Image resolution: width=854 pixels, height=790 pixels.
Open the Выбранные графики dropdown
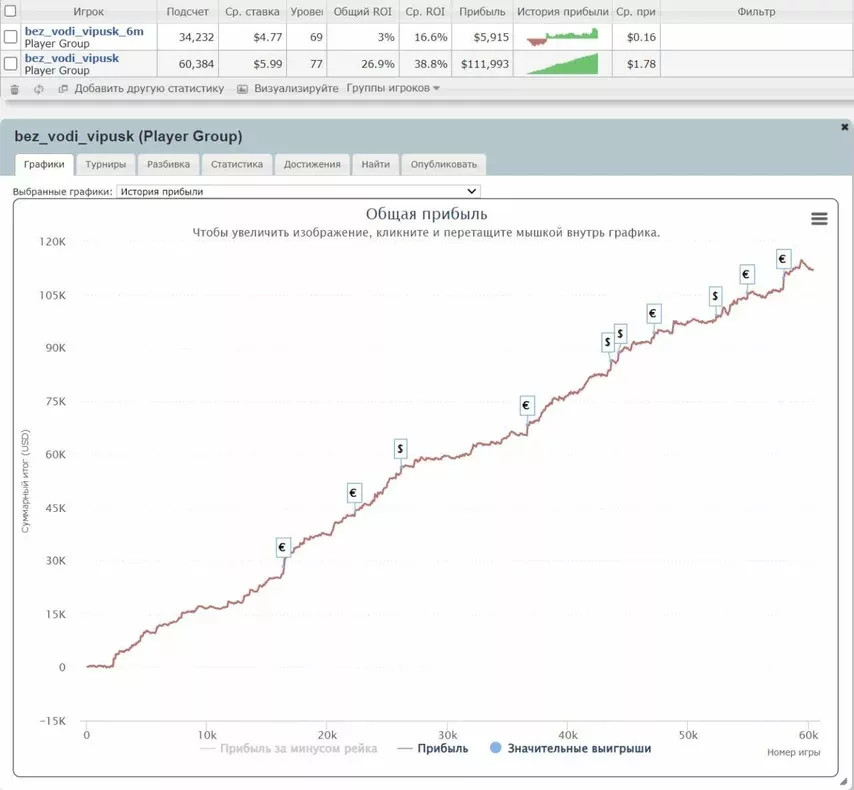coord(298,191)
